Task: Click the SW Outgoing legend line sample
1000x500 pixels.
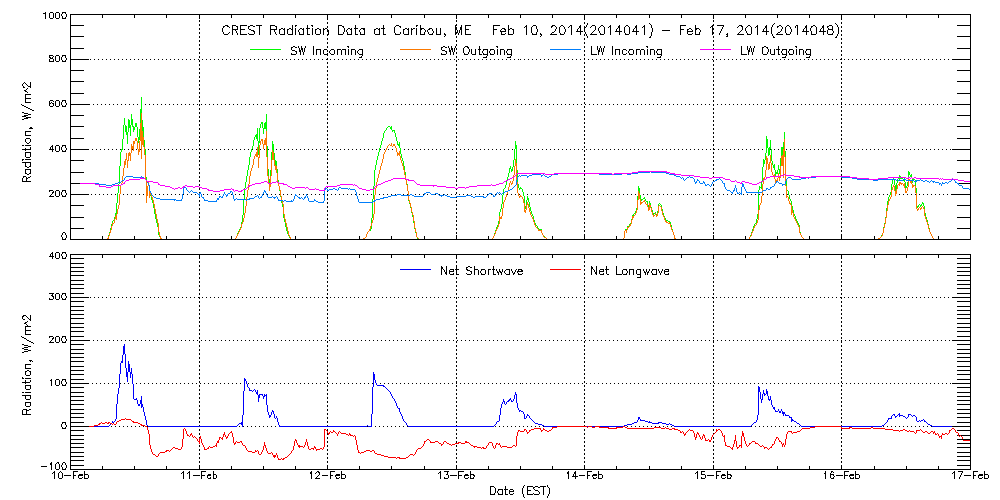Action: (418, 48)
